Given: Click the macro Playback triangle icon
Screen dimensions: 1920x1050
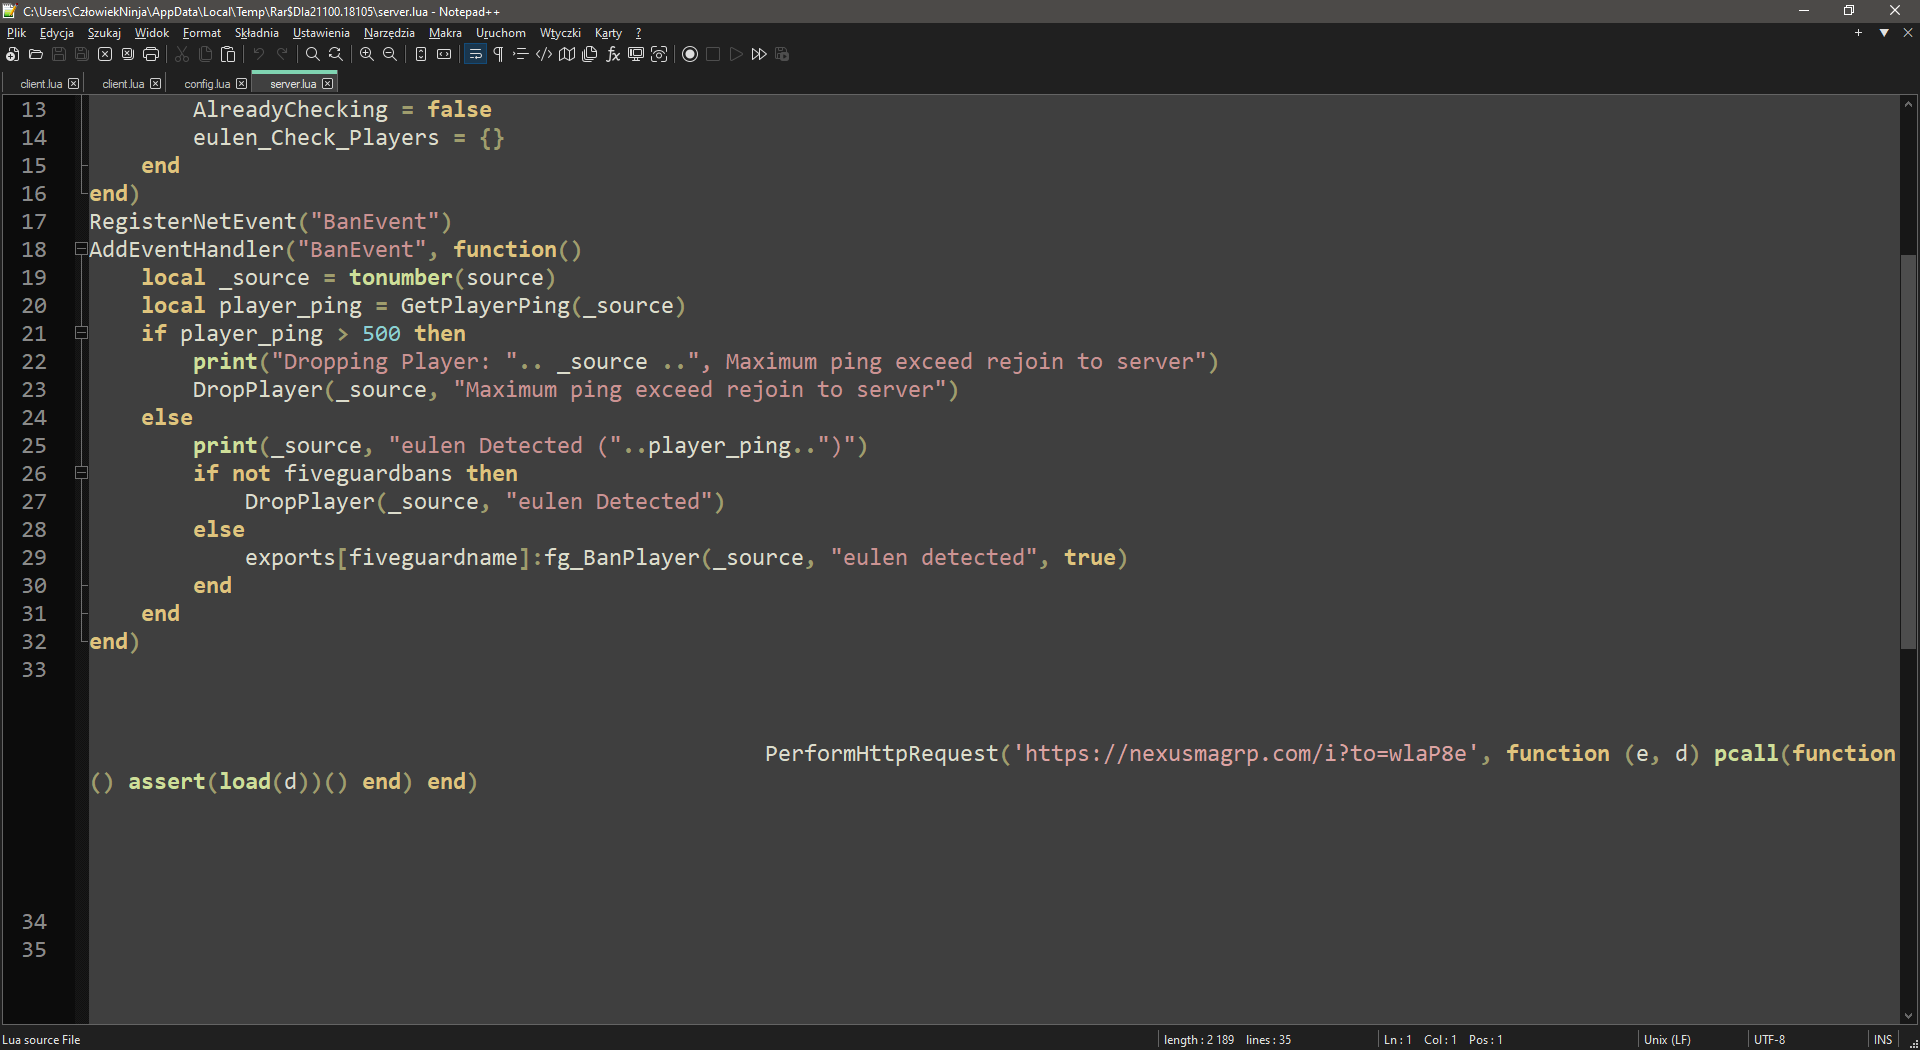Looking at the screenshot, I should pos(736,54).
